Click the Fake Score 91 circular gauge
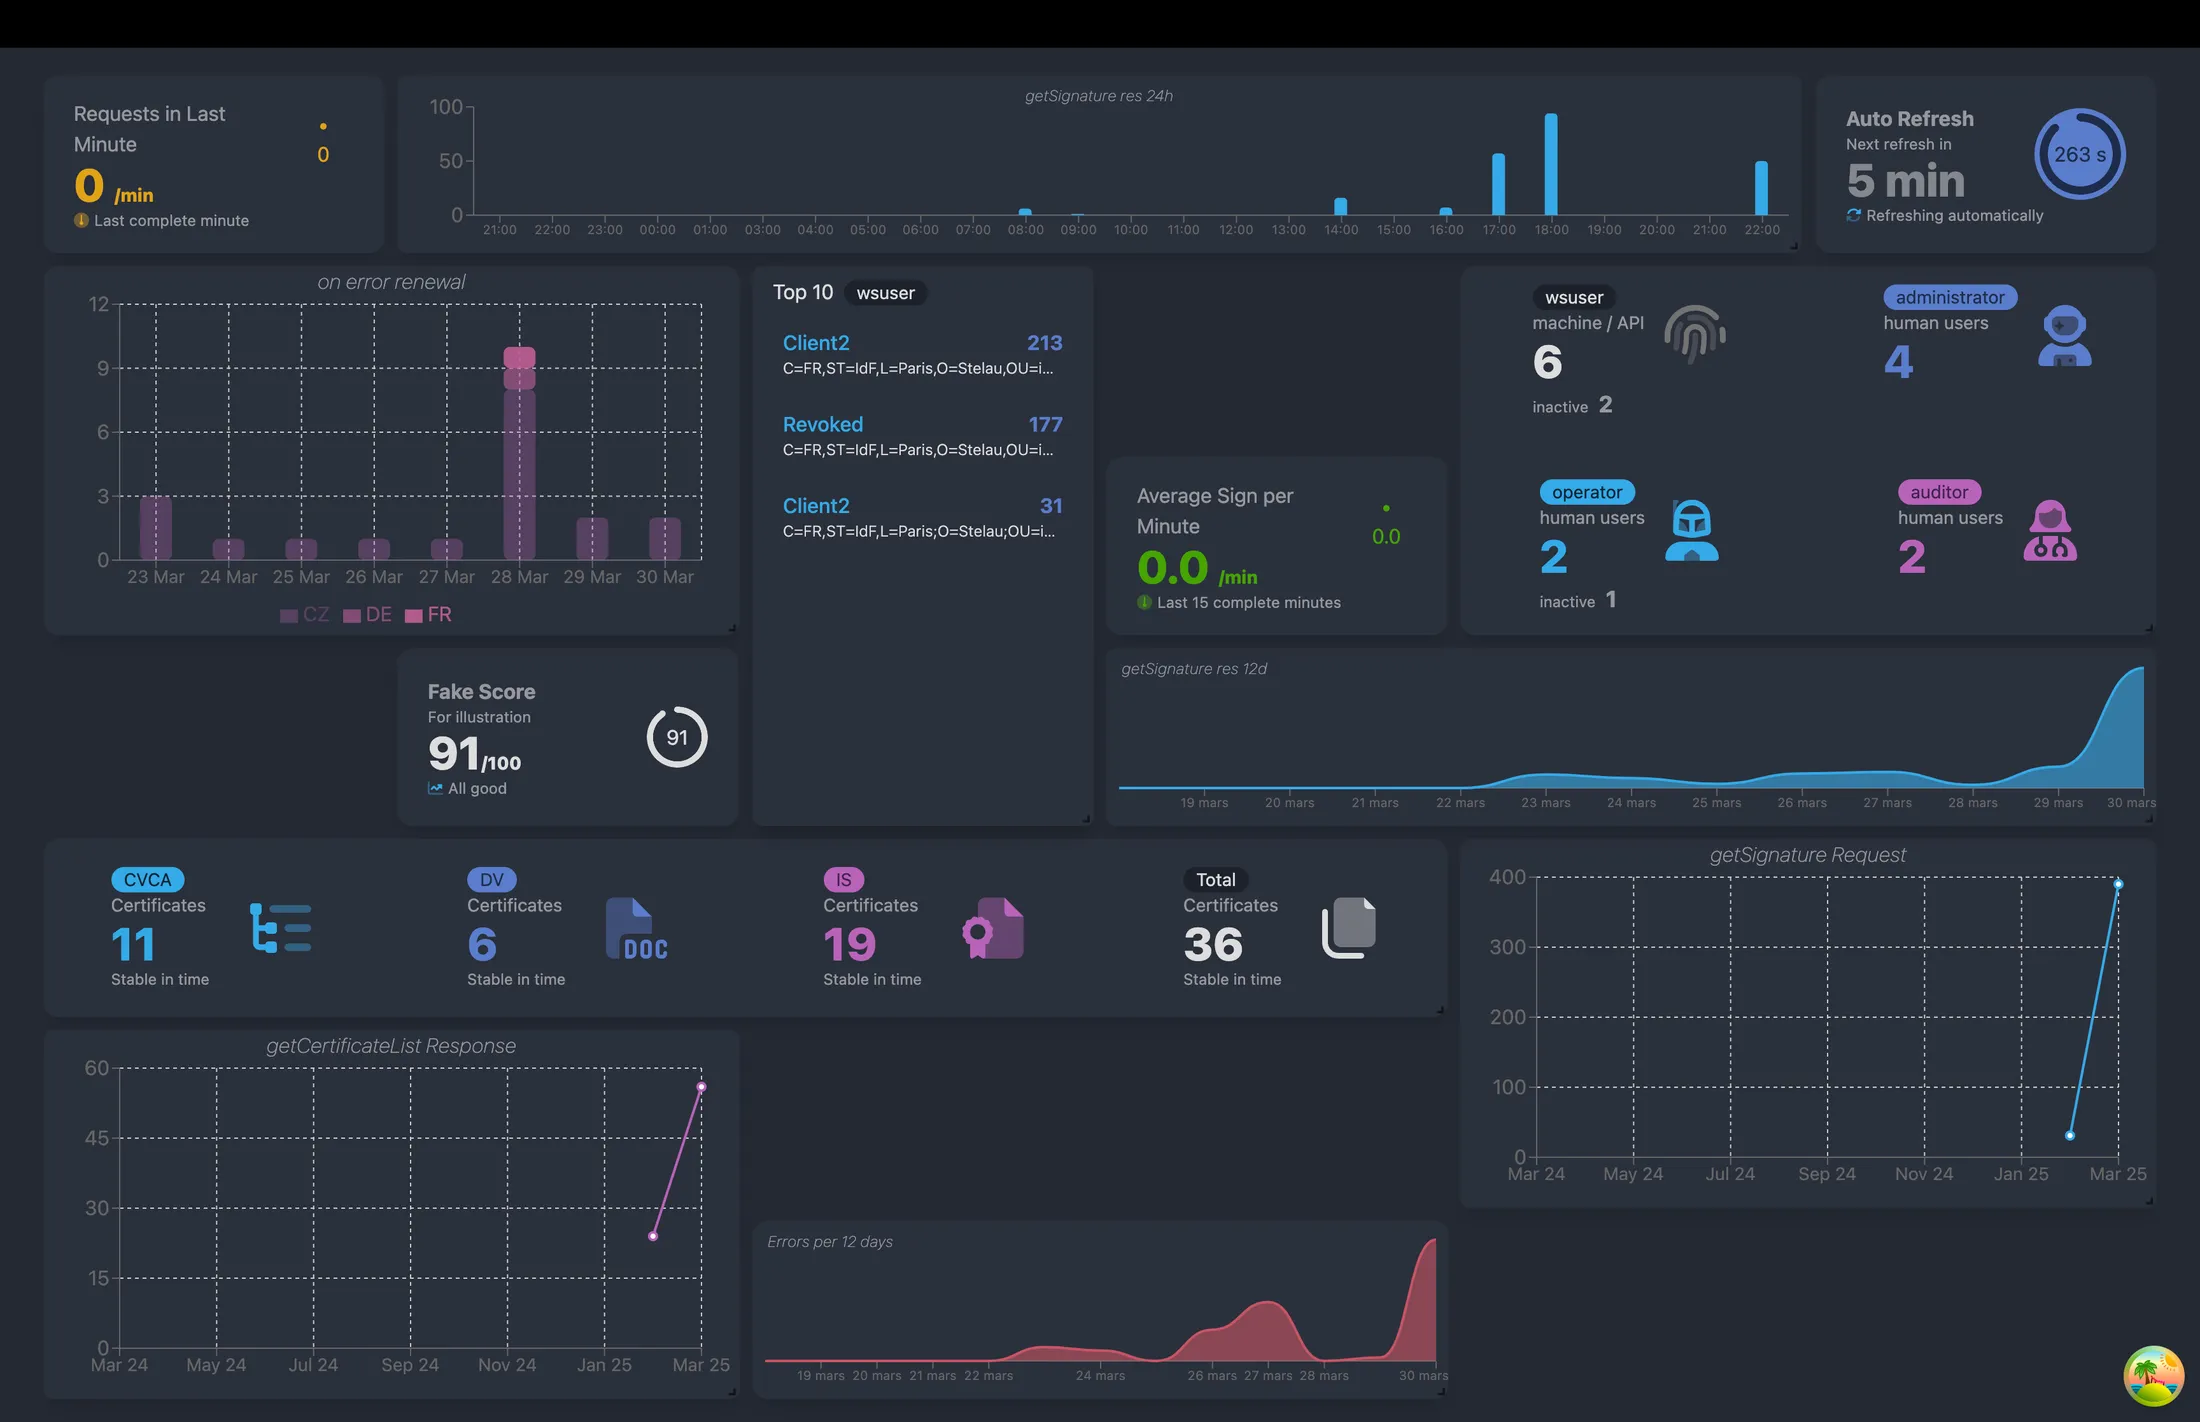Viewport: 2200px width, 1422px height. click(x=677, y=737)
